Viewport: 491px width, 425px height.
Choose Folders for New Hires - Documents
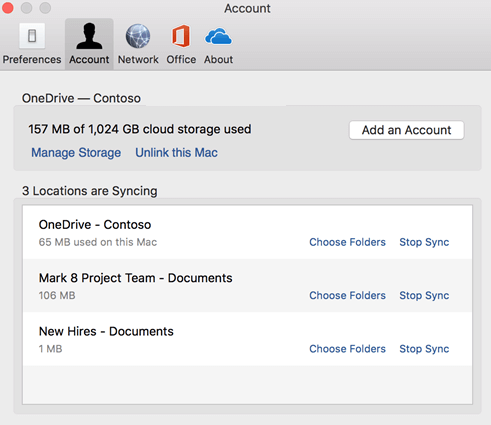coord(347,349)
